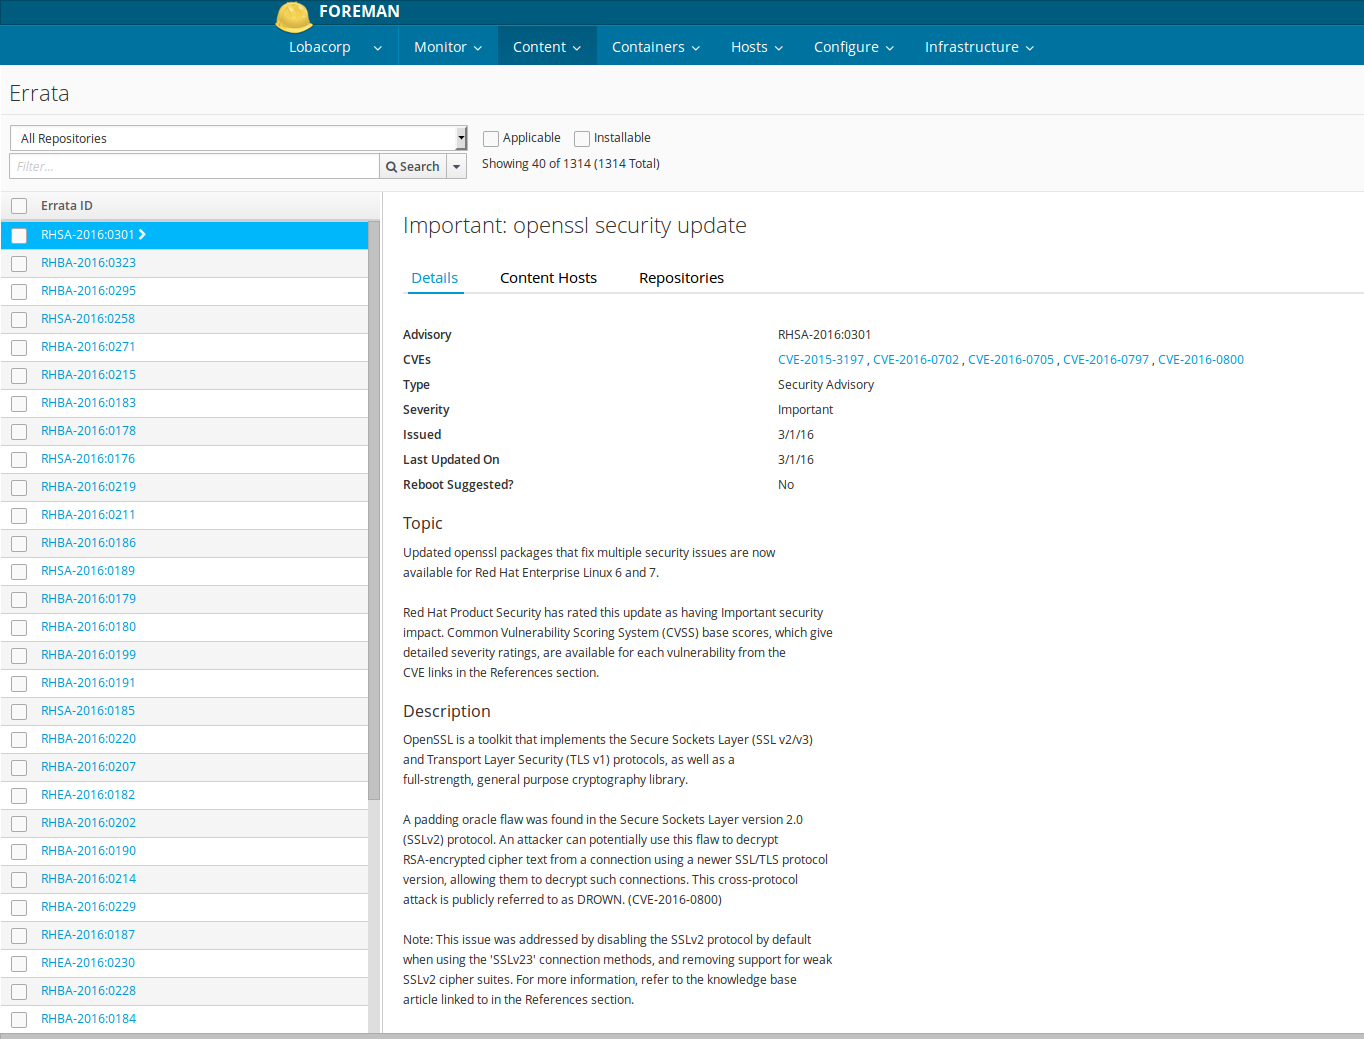Open the CVE-2015-3197 link
Viewport: 1364px width, 1039px height.
tap(820, 360)
